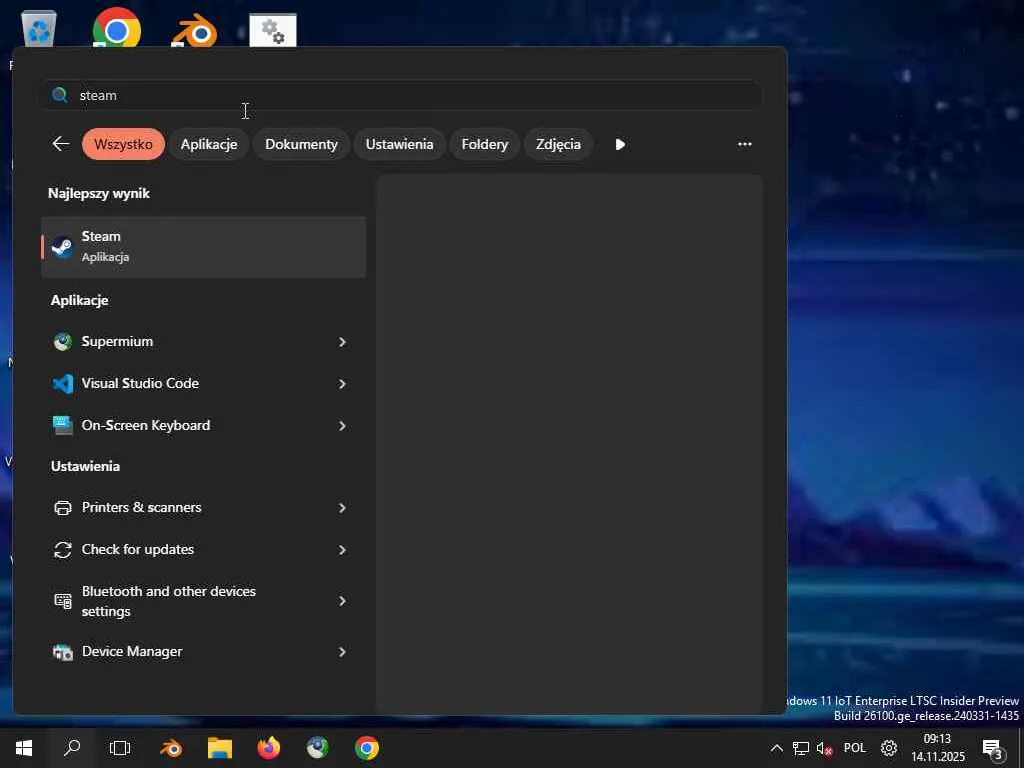Click the network icon in system tray
Image resolution: width=1024 pixels, height=768 pixels.
pyautogui.click(x=801, y=748)
